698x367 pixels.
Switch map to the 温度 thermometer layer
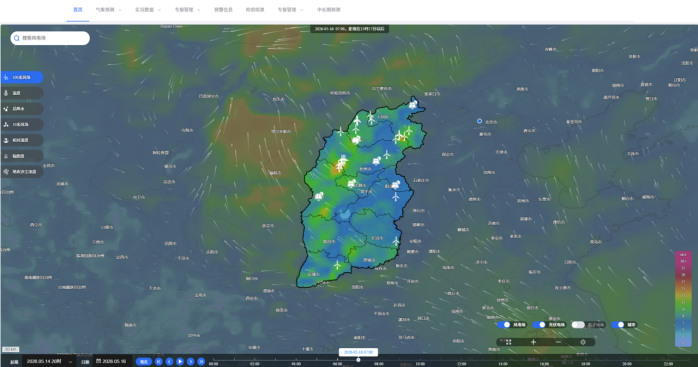click(22, 93)
